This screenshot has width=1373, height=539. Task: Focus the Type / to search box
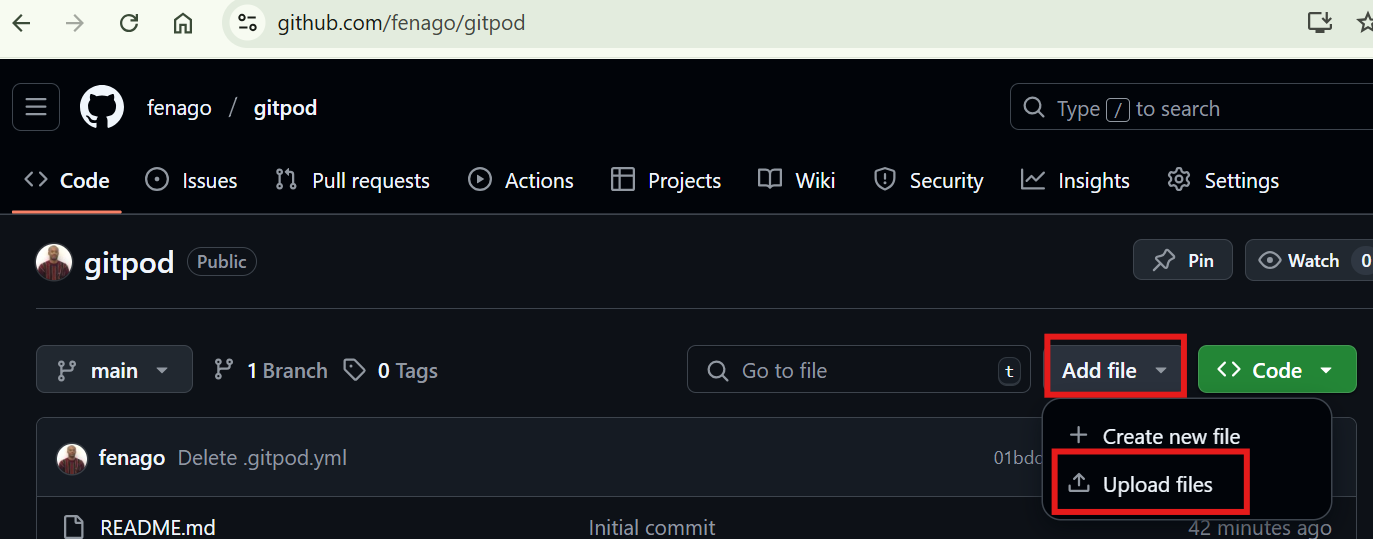(1192, 108)
